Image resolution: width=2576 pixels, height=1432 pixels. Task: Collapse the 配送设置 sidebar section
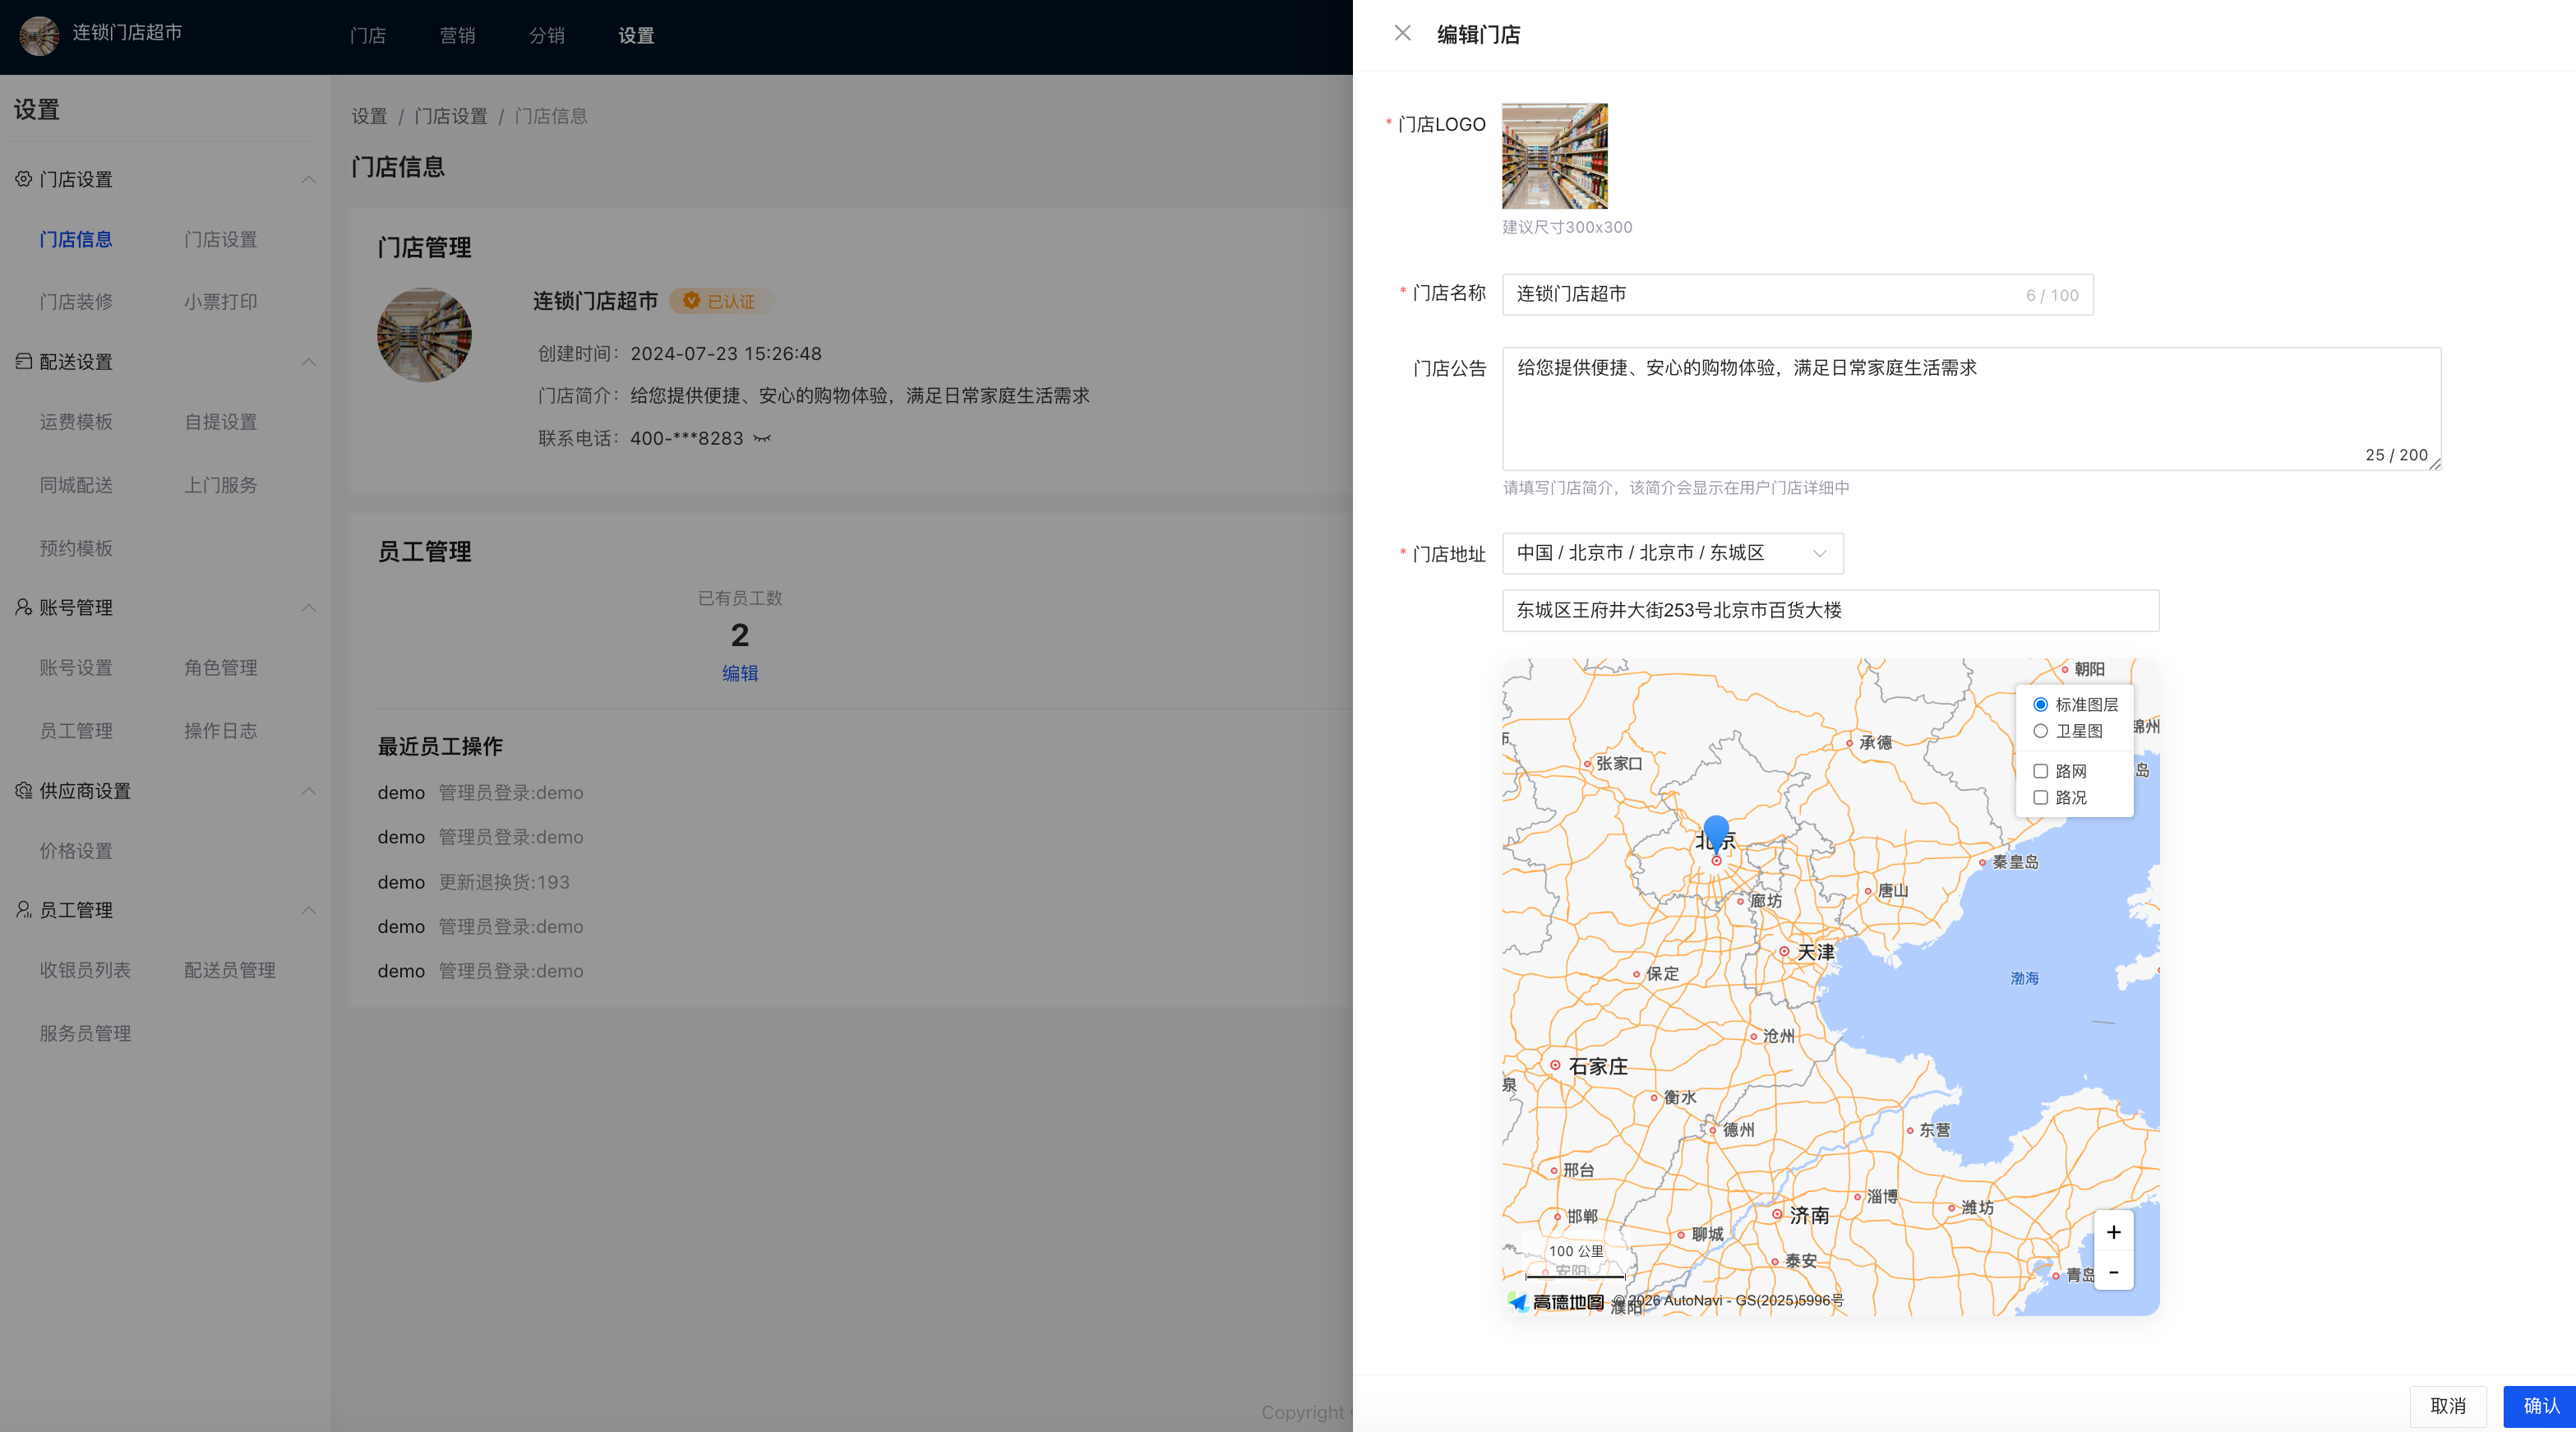pyautogui.click(x=308, y=362)
